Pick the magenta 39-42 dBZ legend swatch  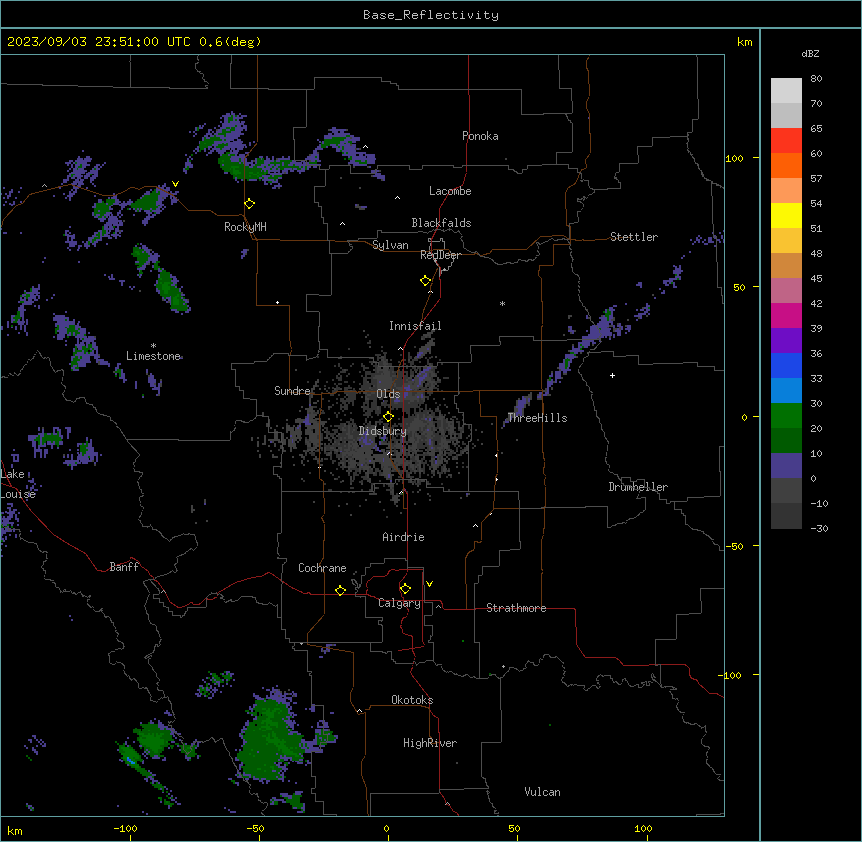point(786,315)
